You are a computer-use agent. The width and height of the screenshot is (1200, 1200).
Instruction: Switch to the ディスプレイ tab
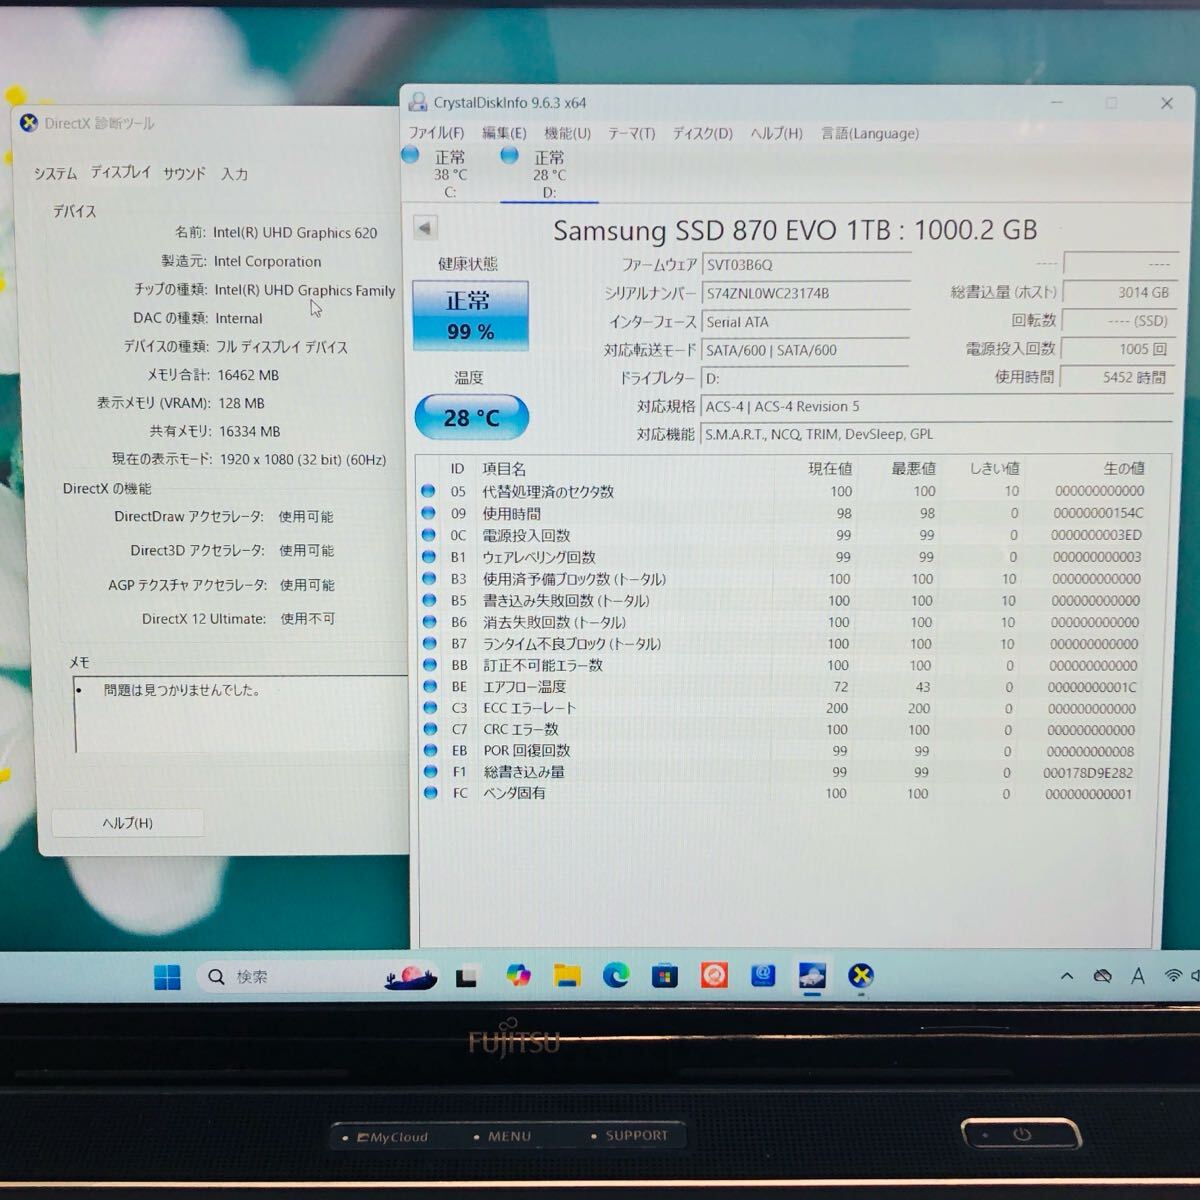click(121, 172)
